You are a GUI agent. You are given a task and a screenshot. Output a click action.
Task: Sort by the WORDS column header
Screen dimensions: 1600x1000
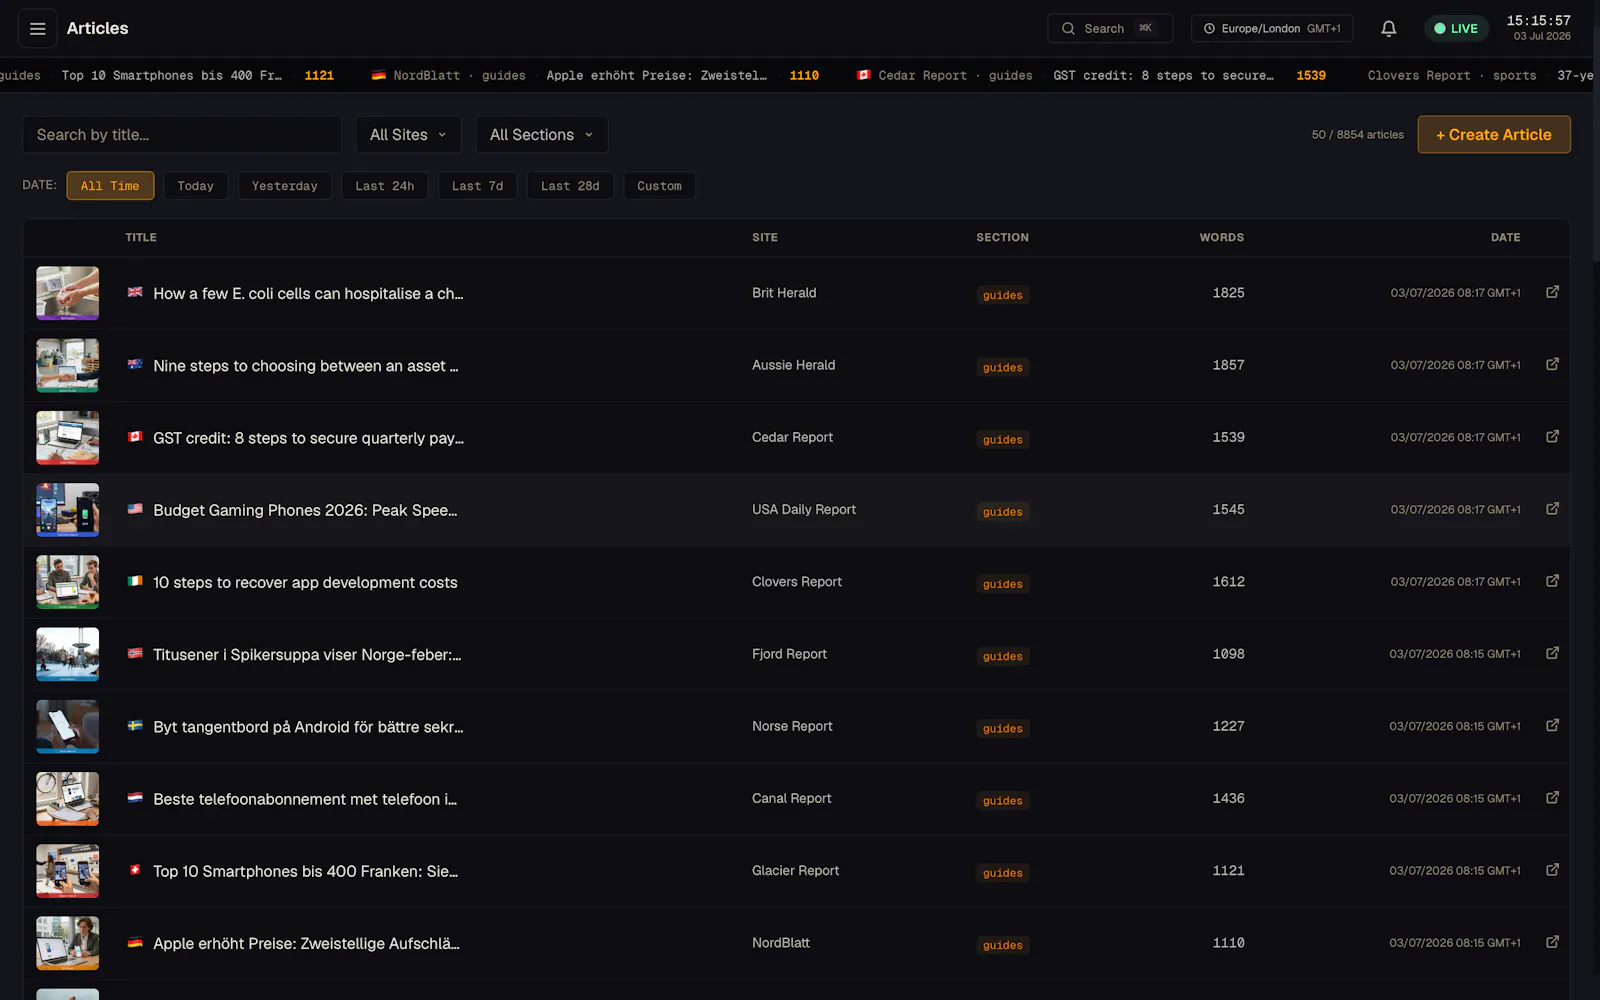1222,238
